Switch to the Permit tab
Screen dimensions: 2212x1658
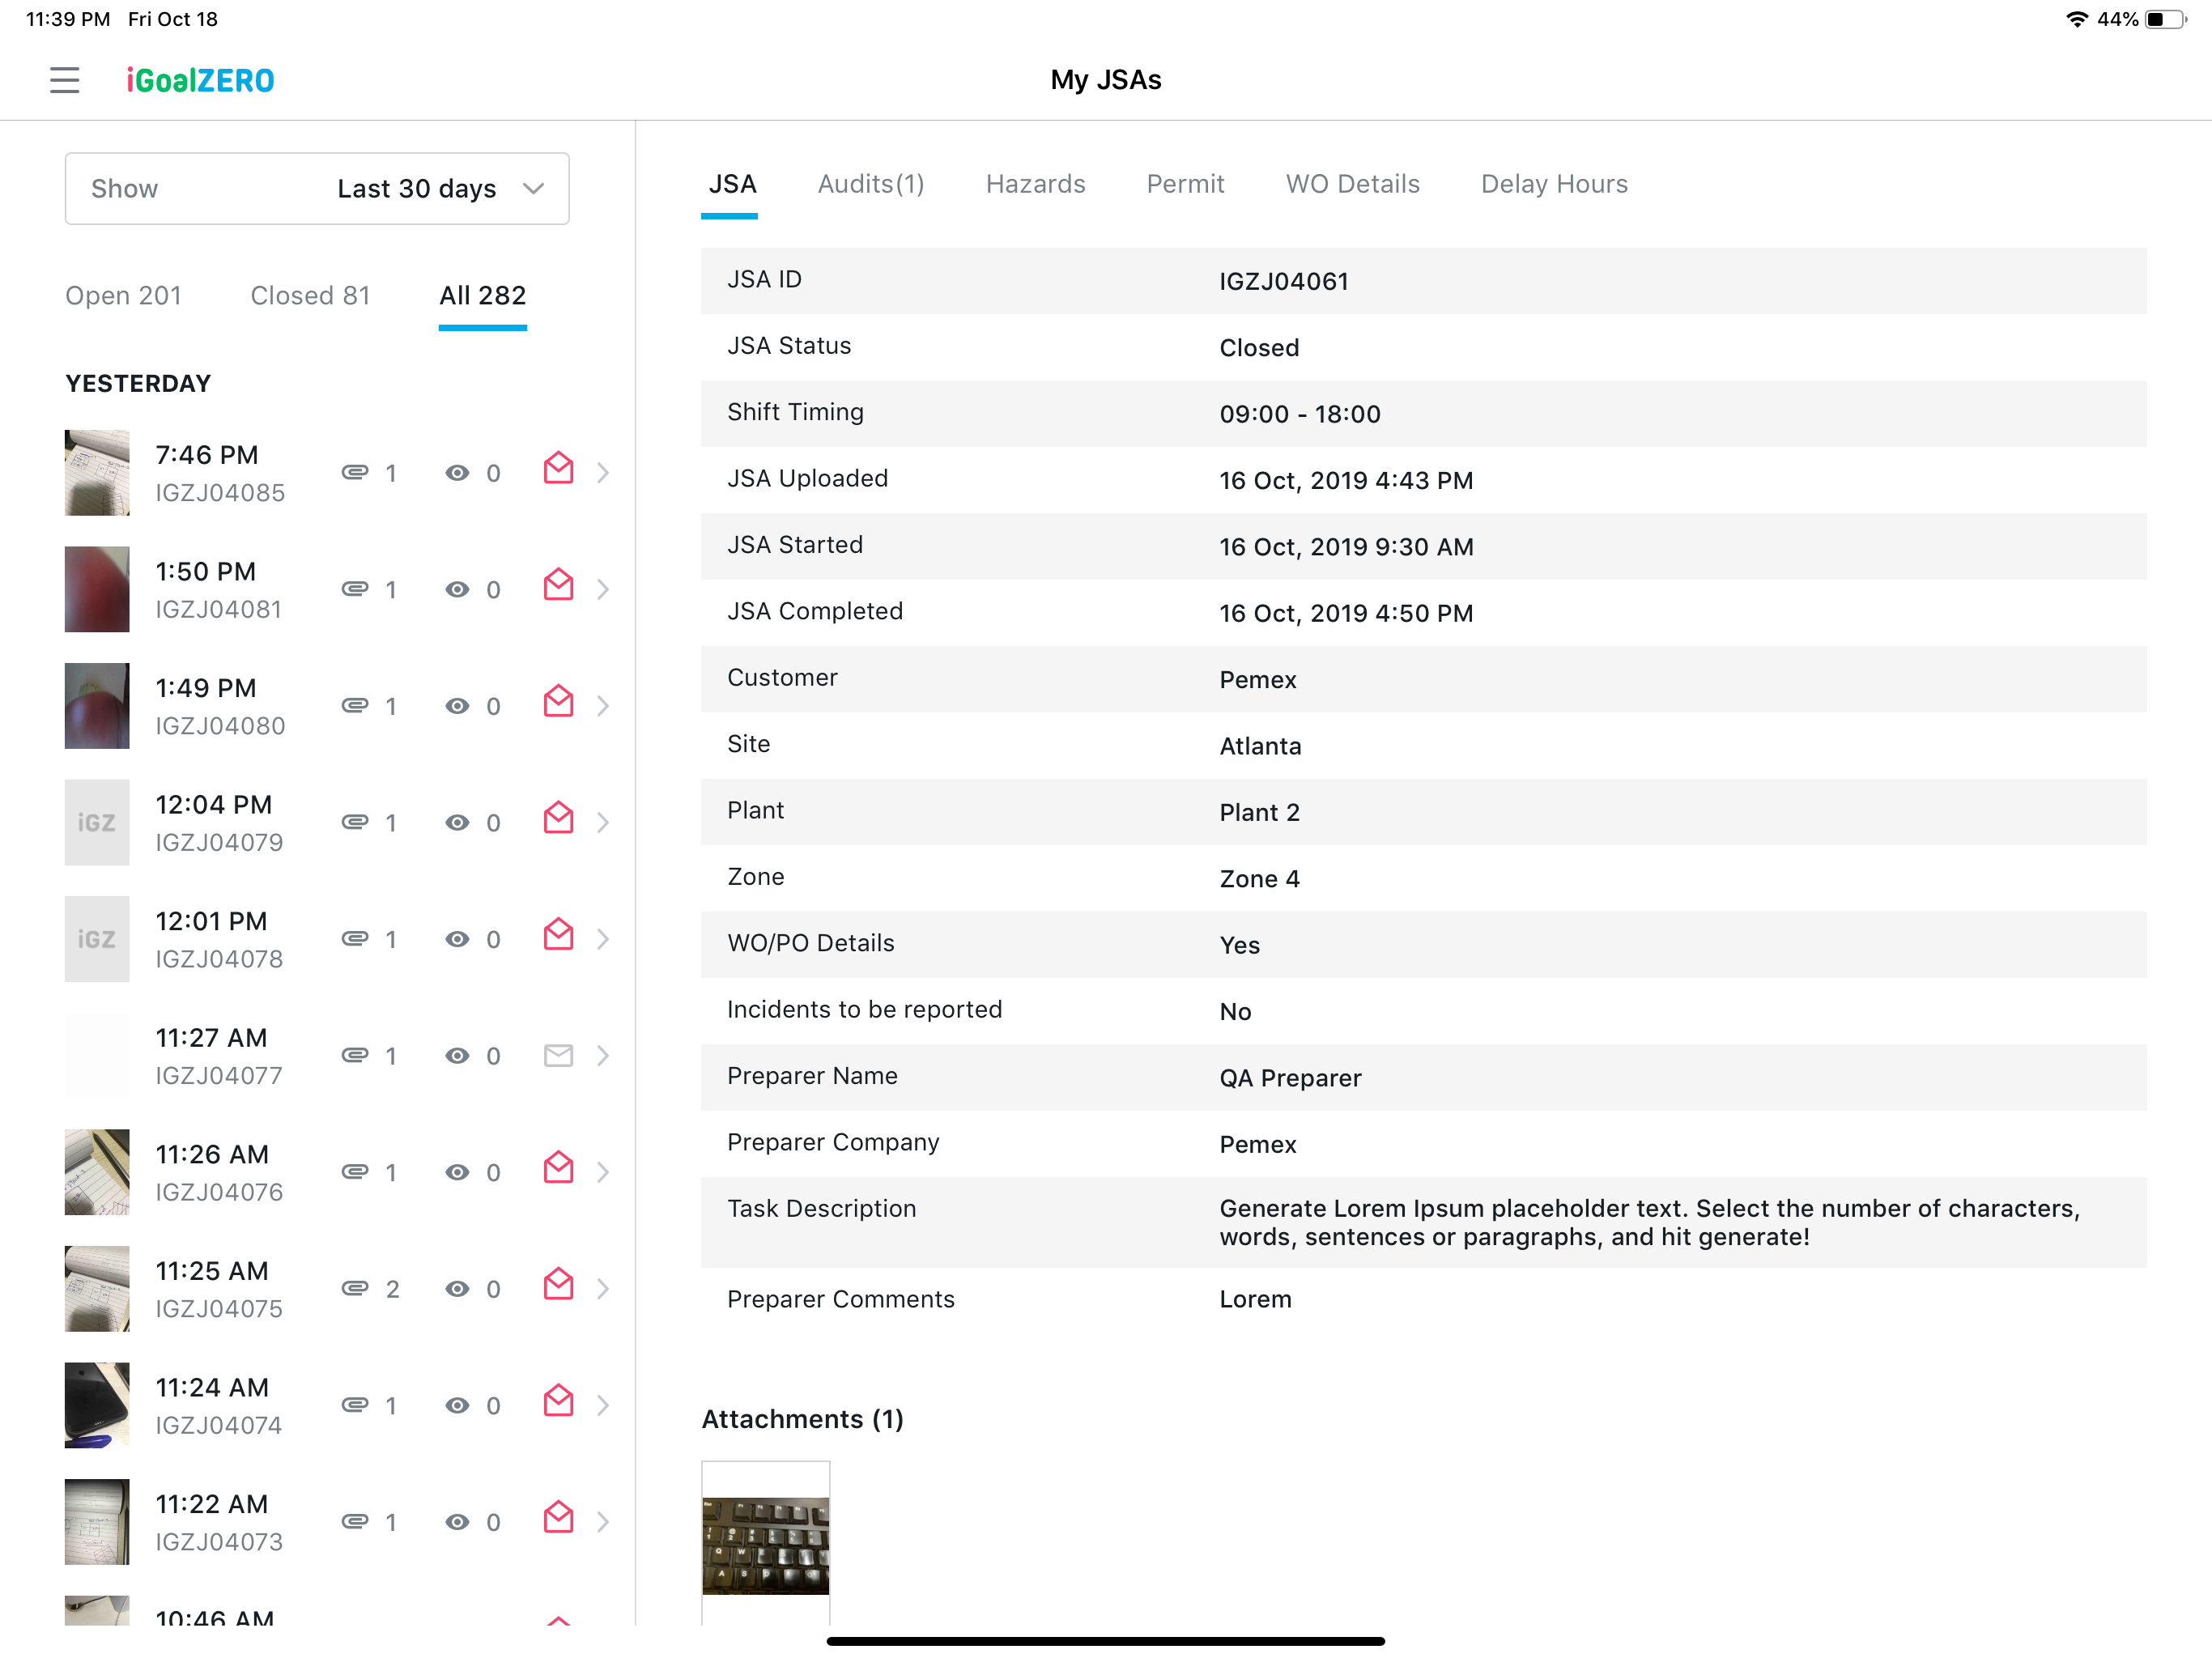click(x=1185, y=184)
